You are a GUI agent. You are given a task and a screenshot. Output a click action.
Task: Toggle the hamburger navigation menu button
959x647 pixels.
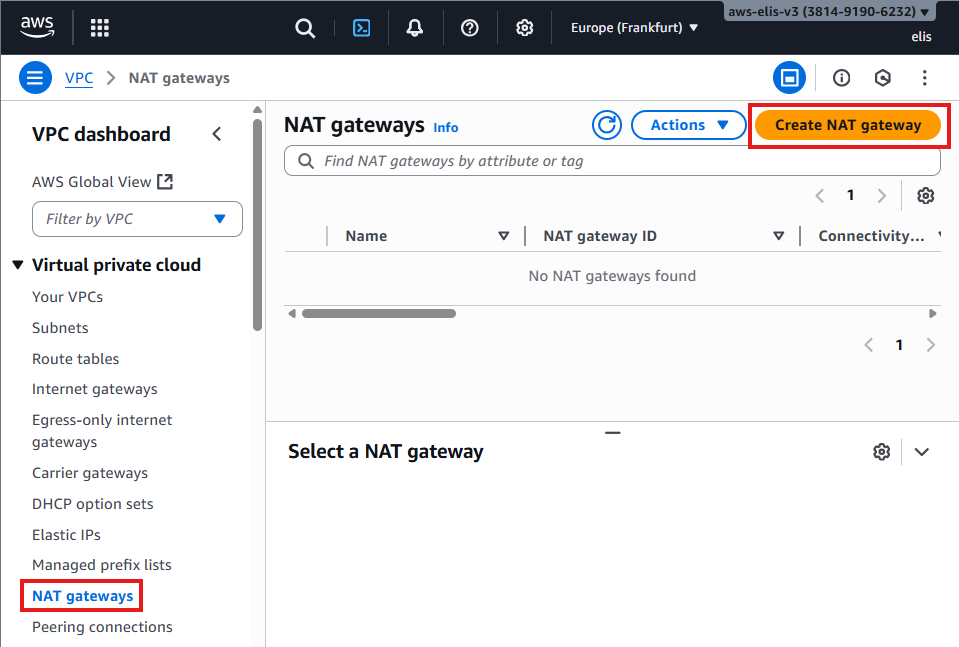pos(35,78)
